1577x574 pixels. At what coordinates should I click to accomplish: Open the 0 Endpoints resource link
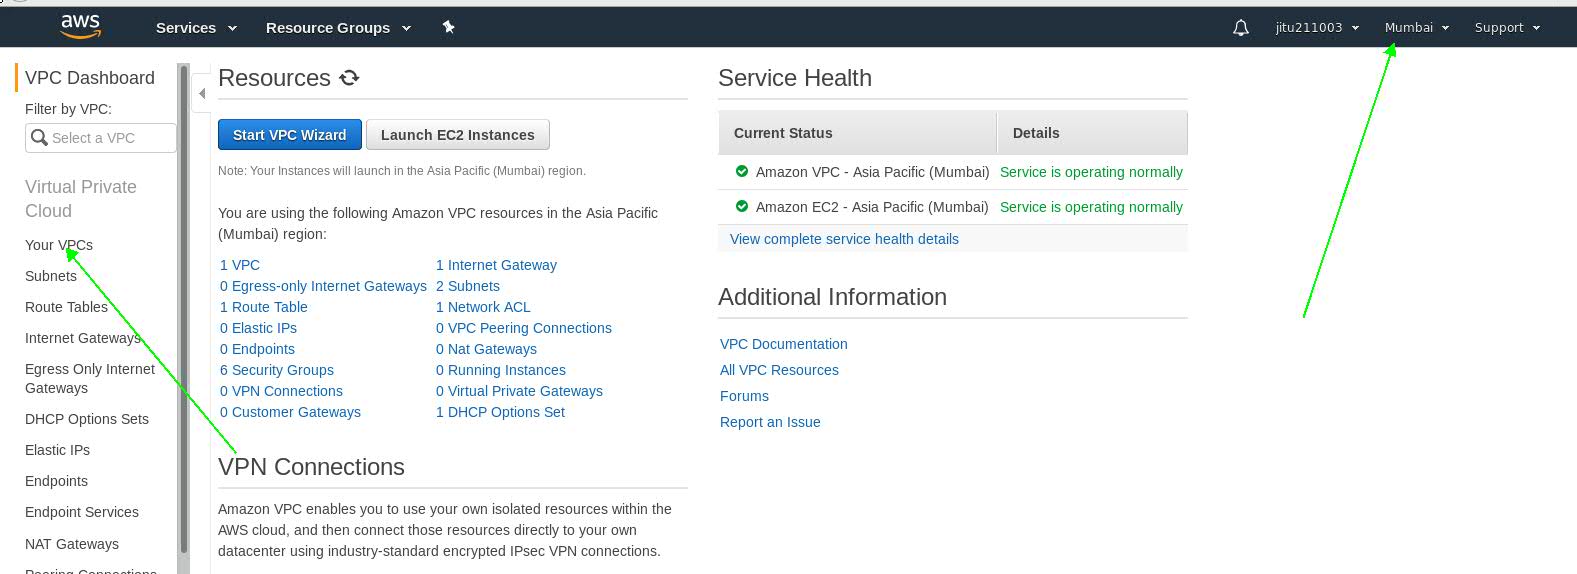(x=257, y=349)
